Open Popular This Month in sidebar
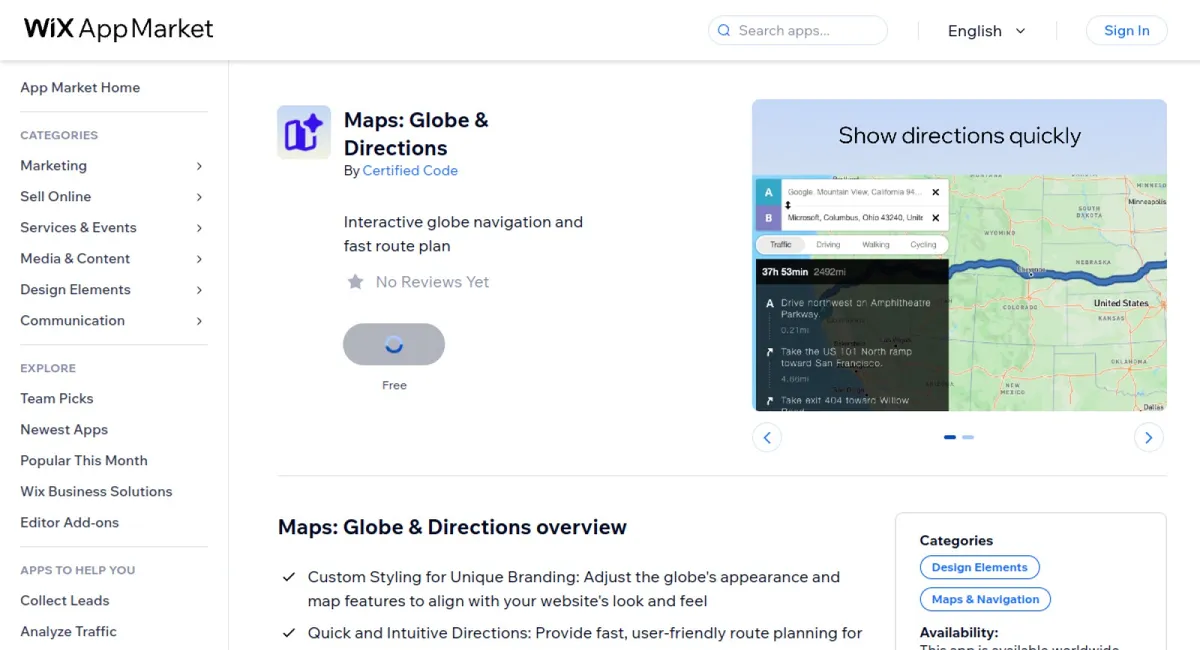 click(x=84, y=460)
